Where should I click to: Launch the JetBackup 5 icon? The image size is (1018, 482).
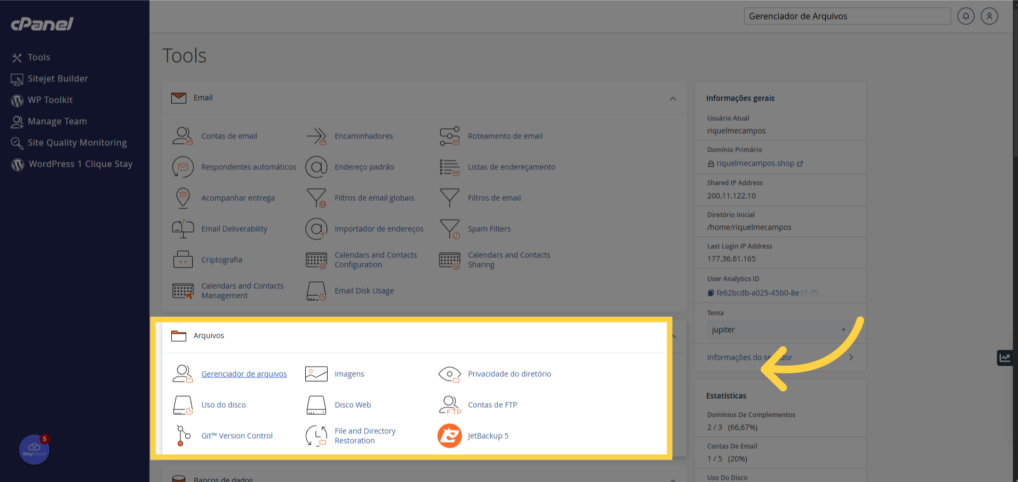(449, 435)
